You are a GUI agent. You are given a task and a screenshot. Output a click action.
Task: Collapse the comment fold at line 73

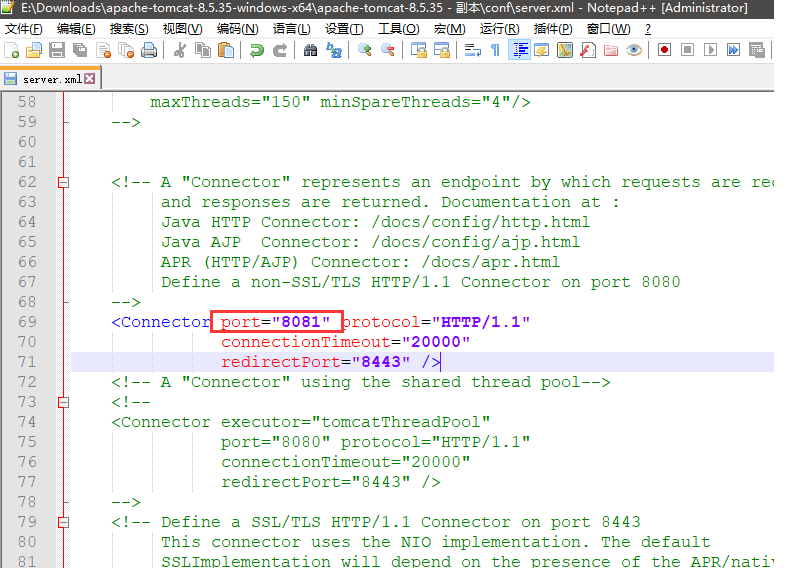(64, 402)
